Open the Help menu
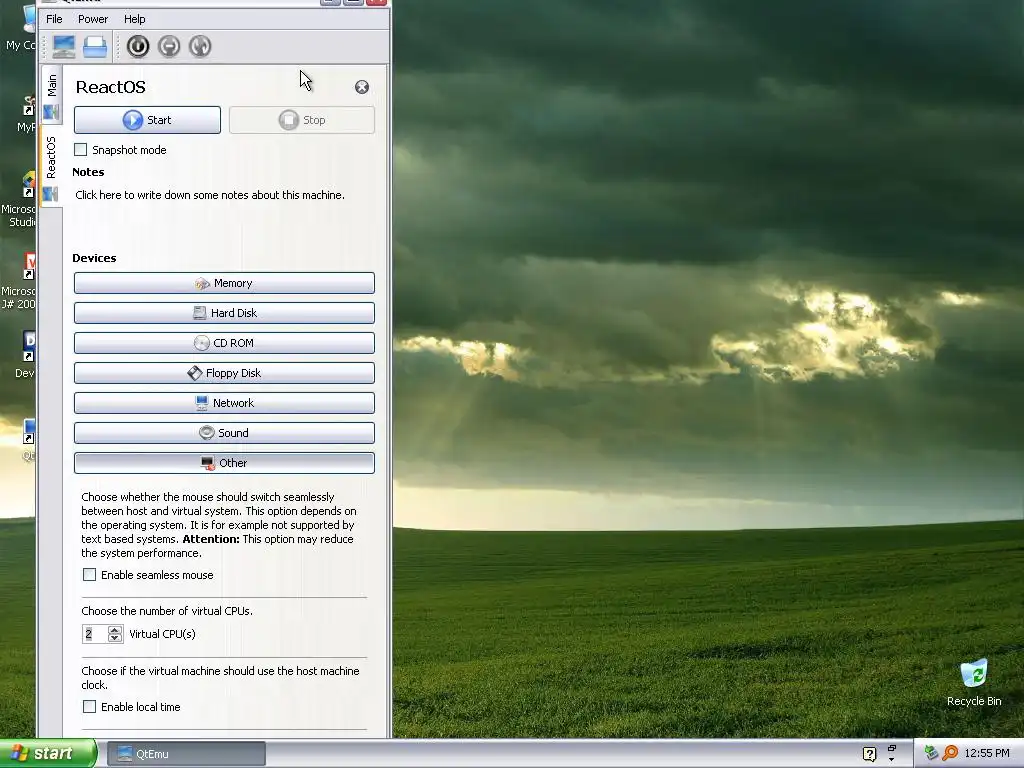 click(135, 19)
